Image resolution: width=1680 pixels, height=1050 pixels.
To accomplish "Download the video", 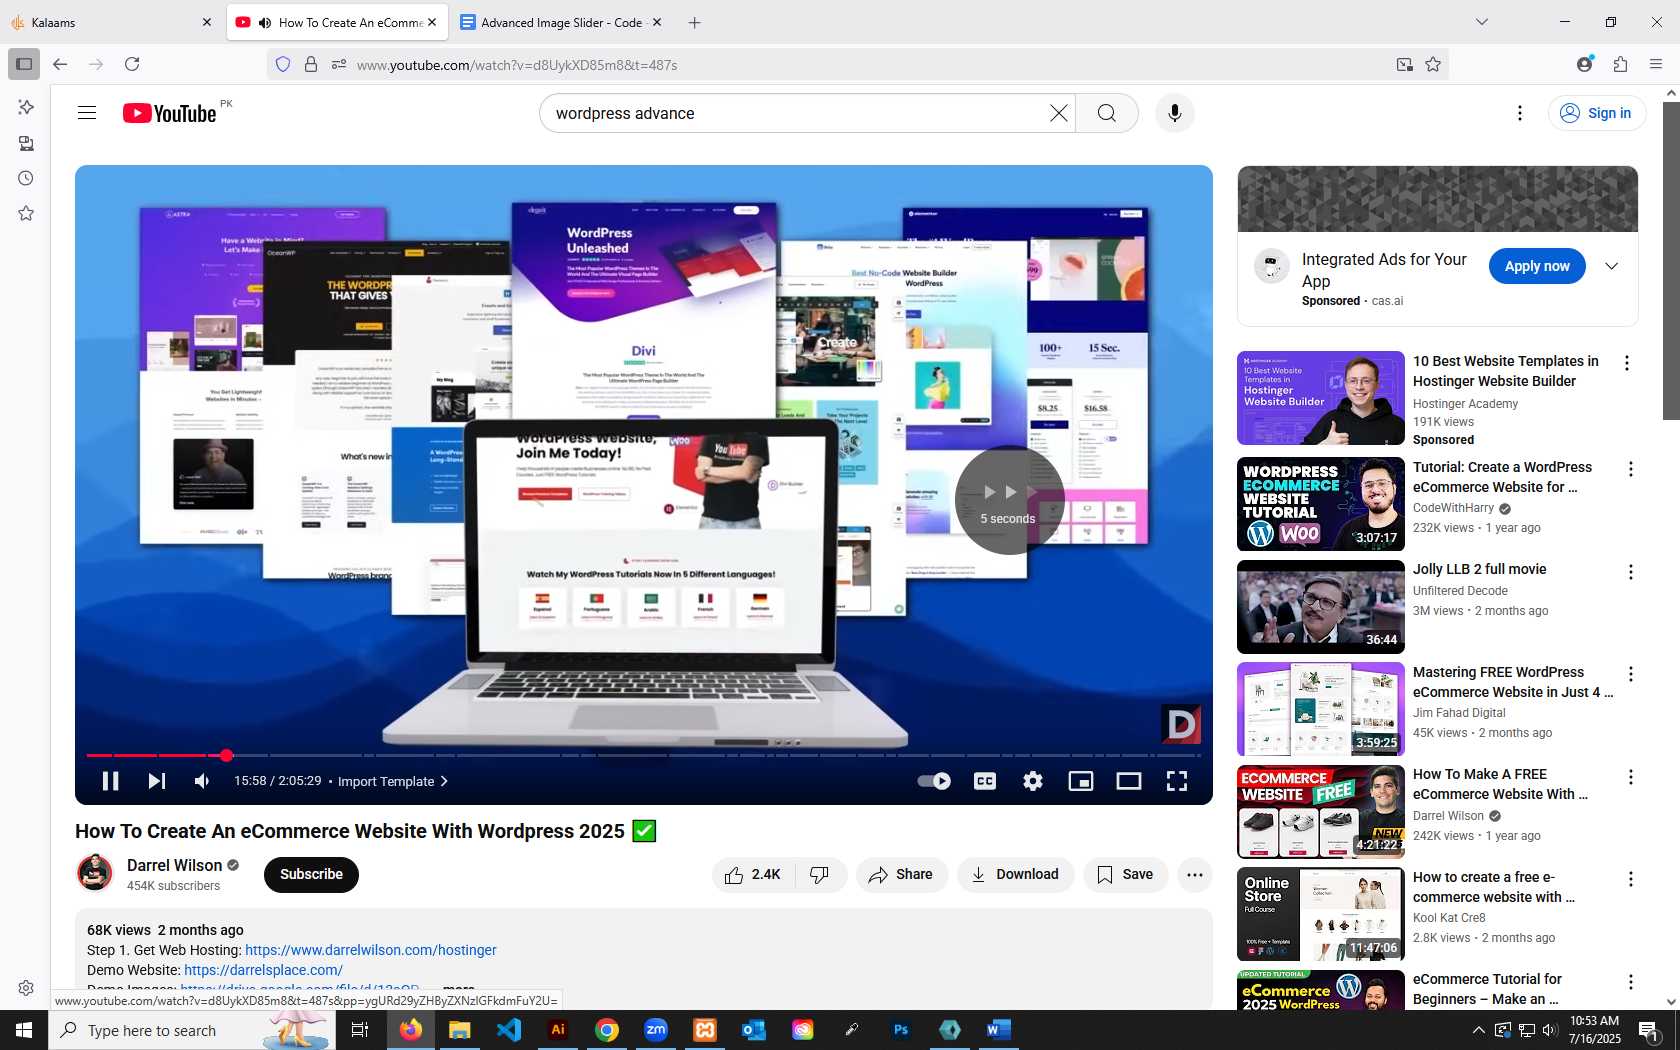I will (1015, 875).
